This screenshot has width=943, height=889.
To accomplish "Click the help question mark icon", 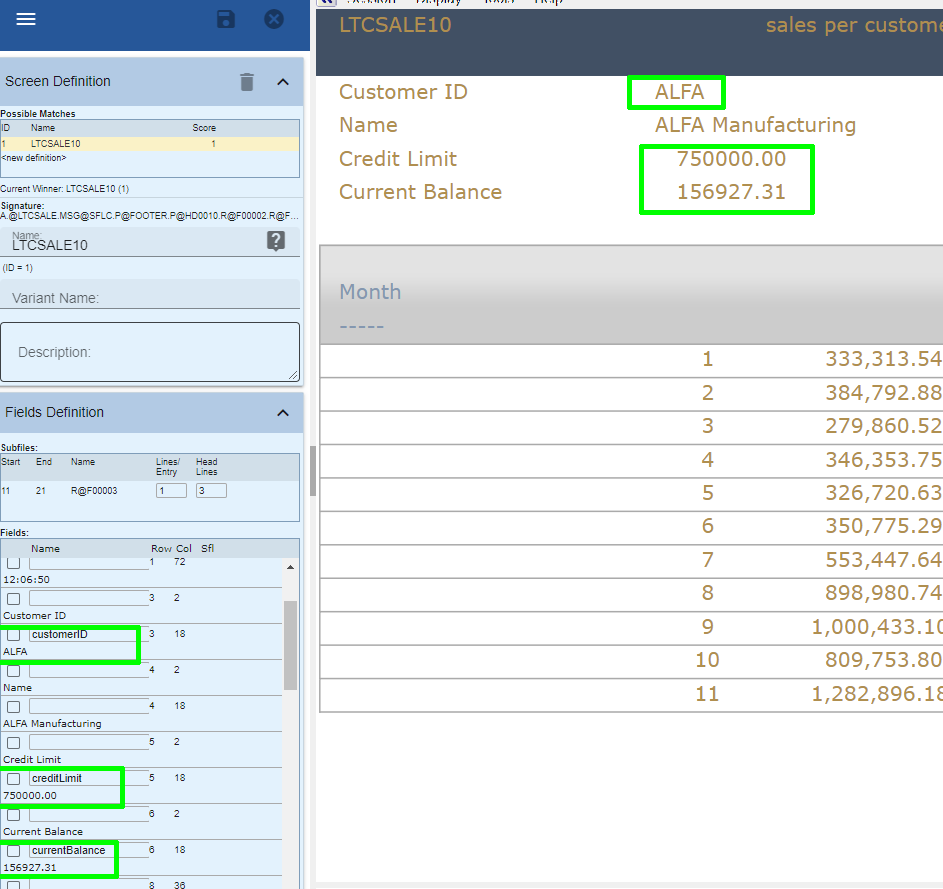I will click(276, 240).
